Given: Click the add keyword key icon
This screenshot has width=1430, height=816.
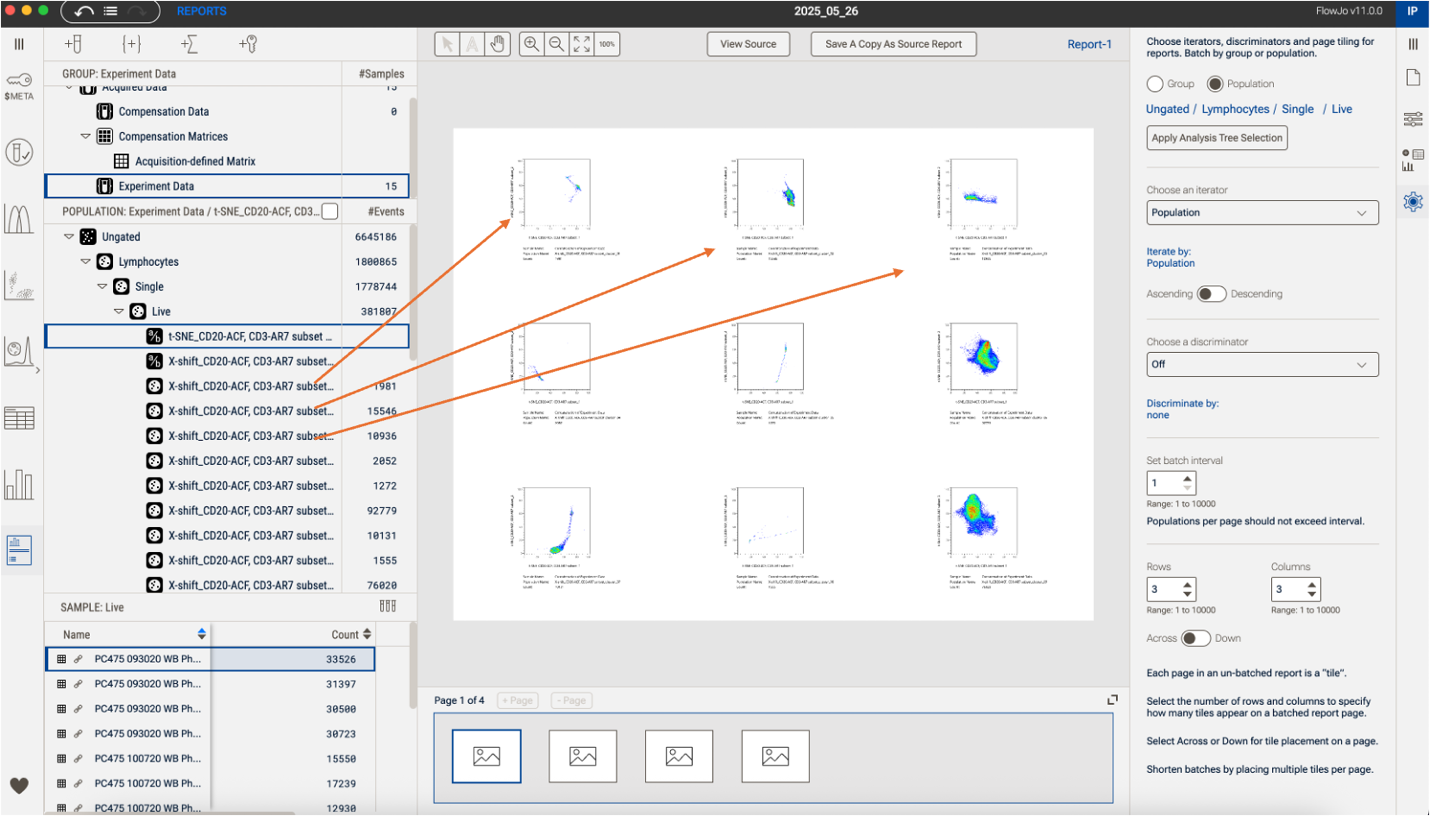Looking at the screenshot, I should (x=248, y=44).
